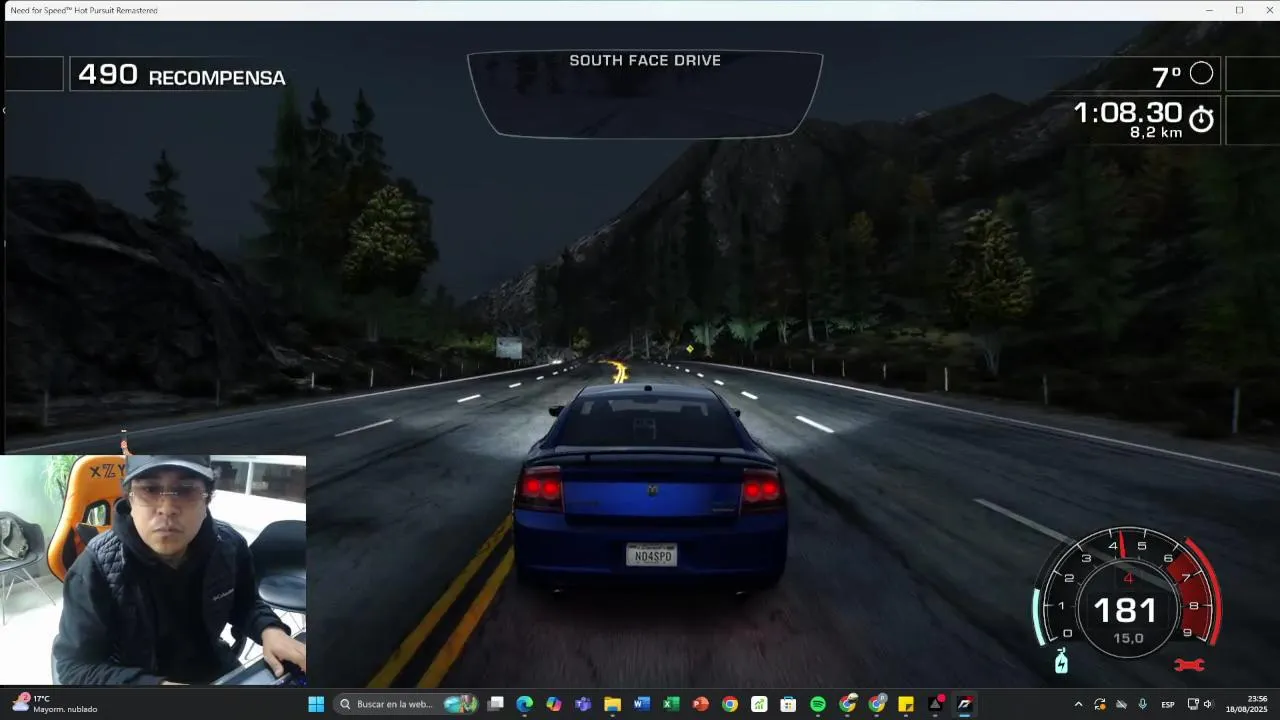Click the nitrous bottle icon below speedometer

(x=1061, y=661)
